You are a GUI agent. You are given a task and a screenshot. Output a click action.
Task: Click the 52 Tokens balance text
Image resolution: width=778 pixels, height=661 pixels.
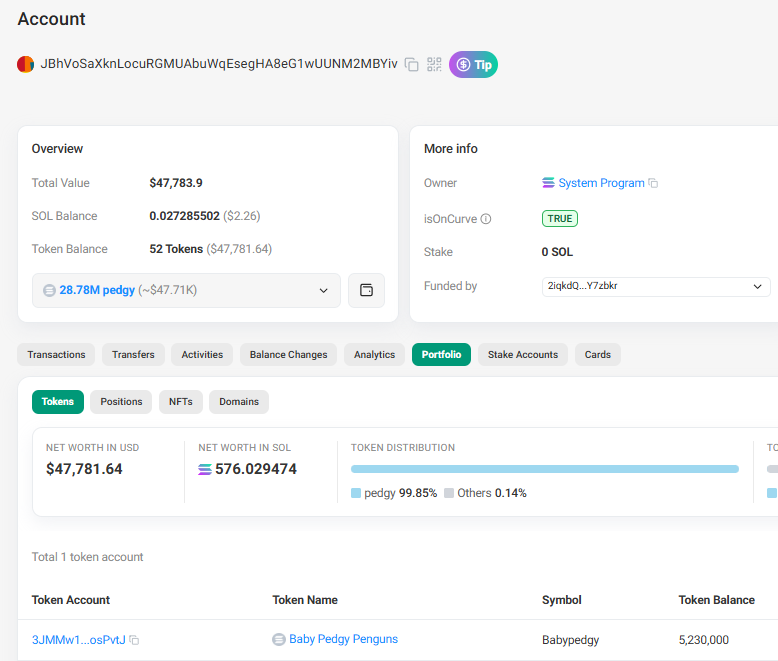point(176,249)
